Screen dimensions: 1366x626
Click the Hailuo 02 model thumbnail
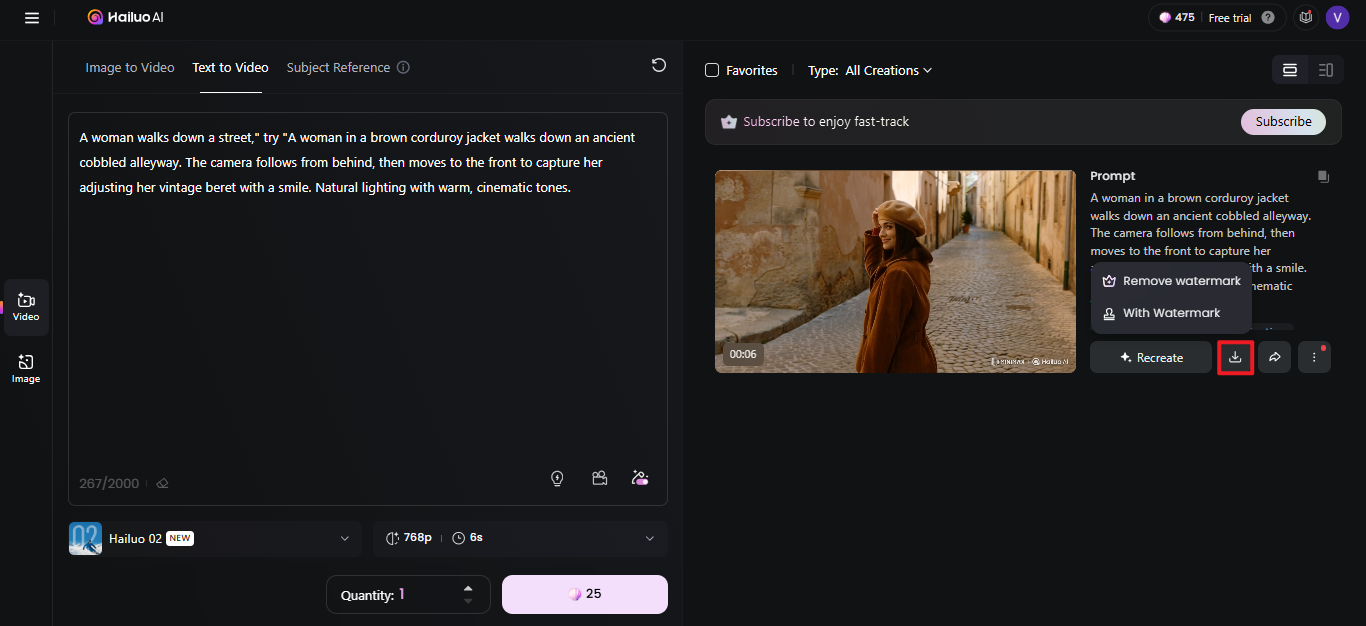pyautogui.click(x=85, y=538)
